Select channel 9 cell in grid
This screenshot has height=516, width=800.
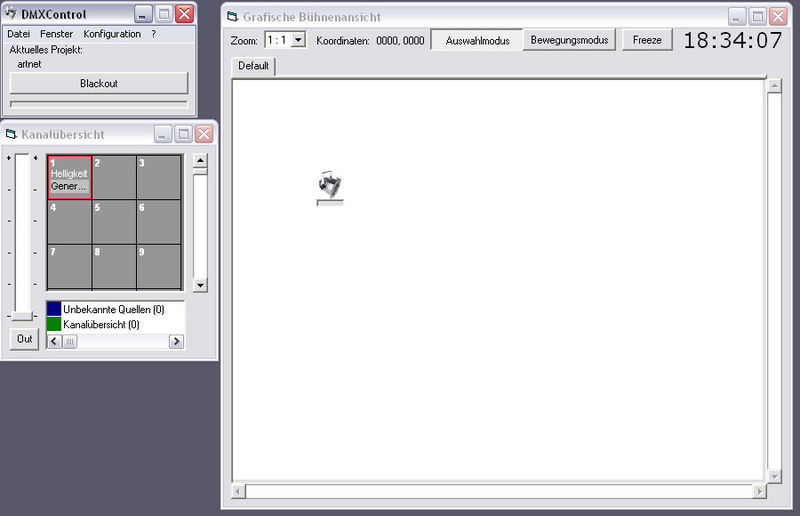point(158,266)
